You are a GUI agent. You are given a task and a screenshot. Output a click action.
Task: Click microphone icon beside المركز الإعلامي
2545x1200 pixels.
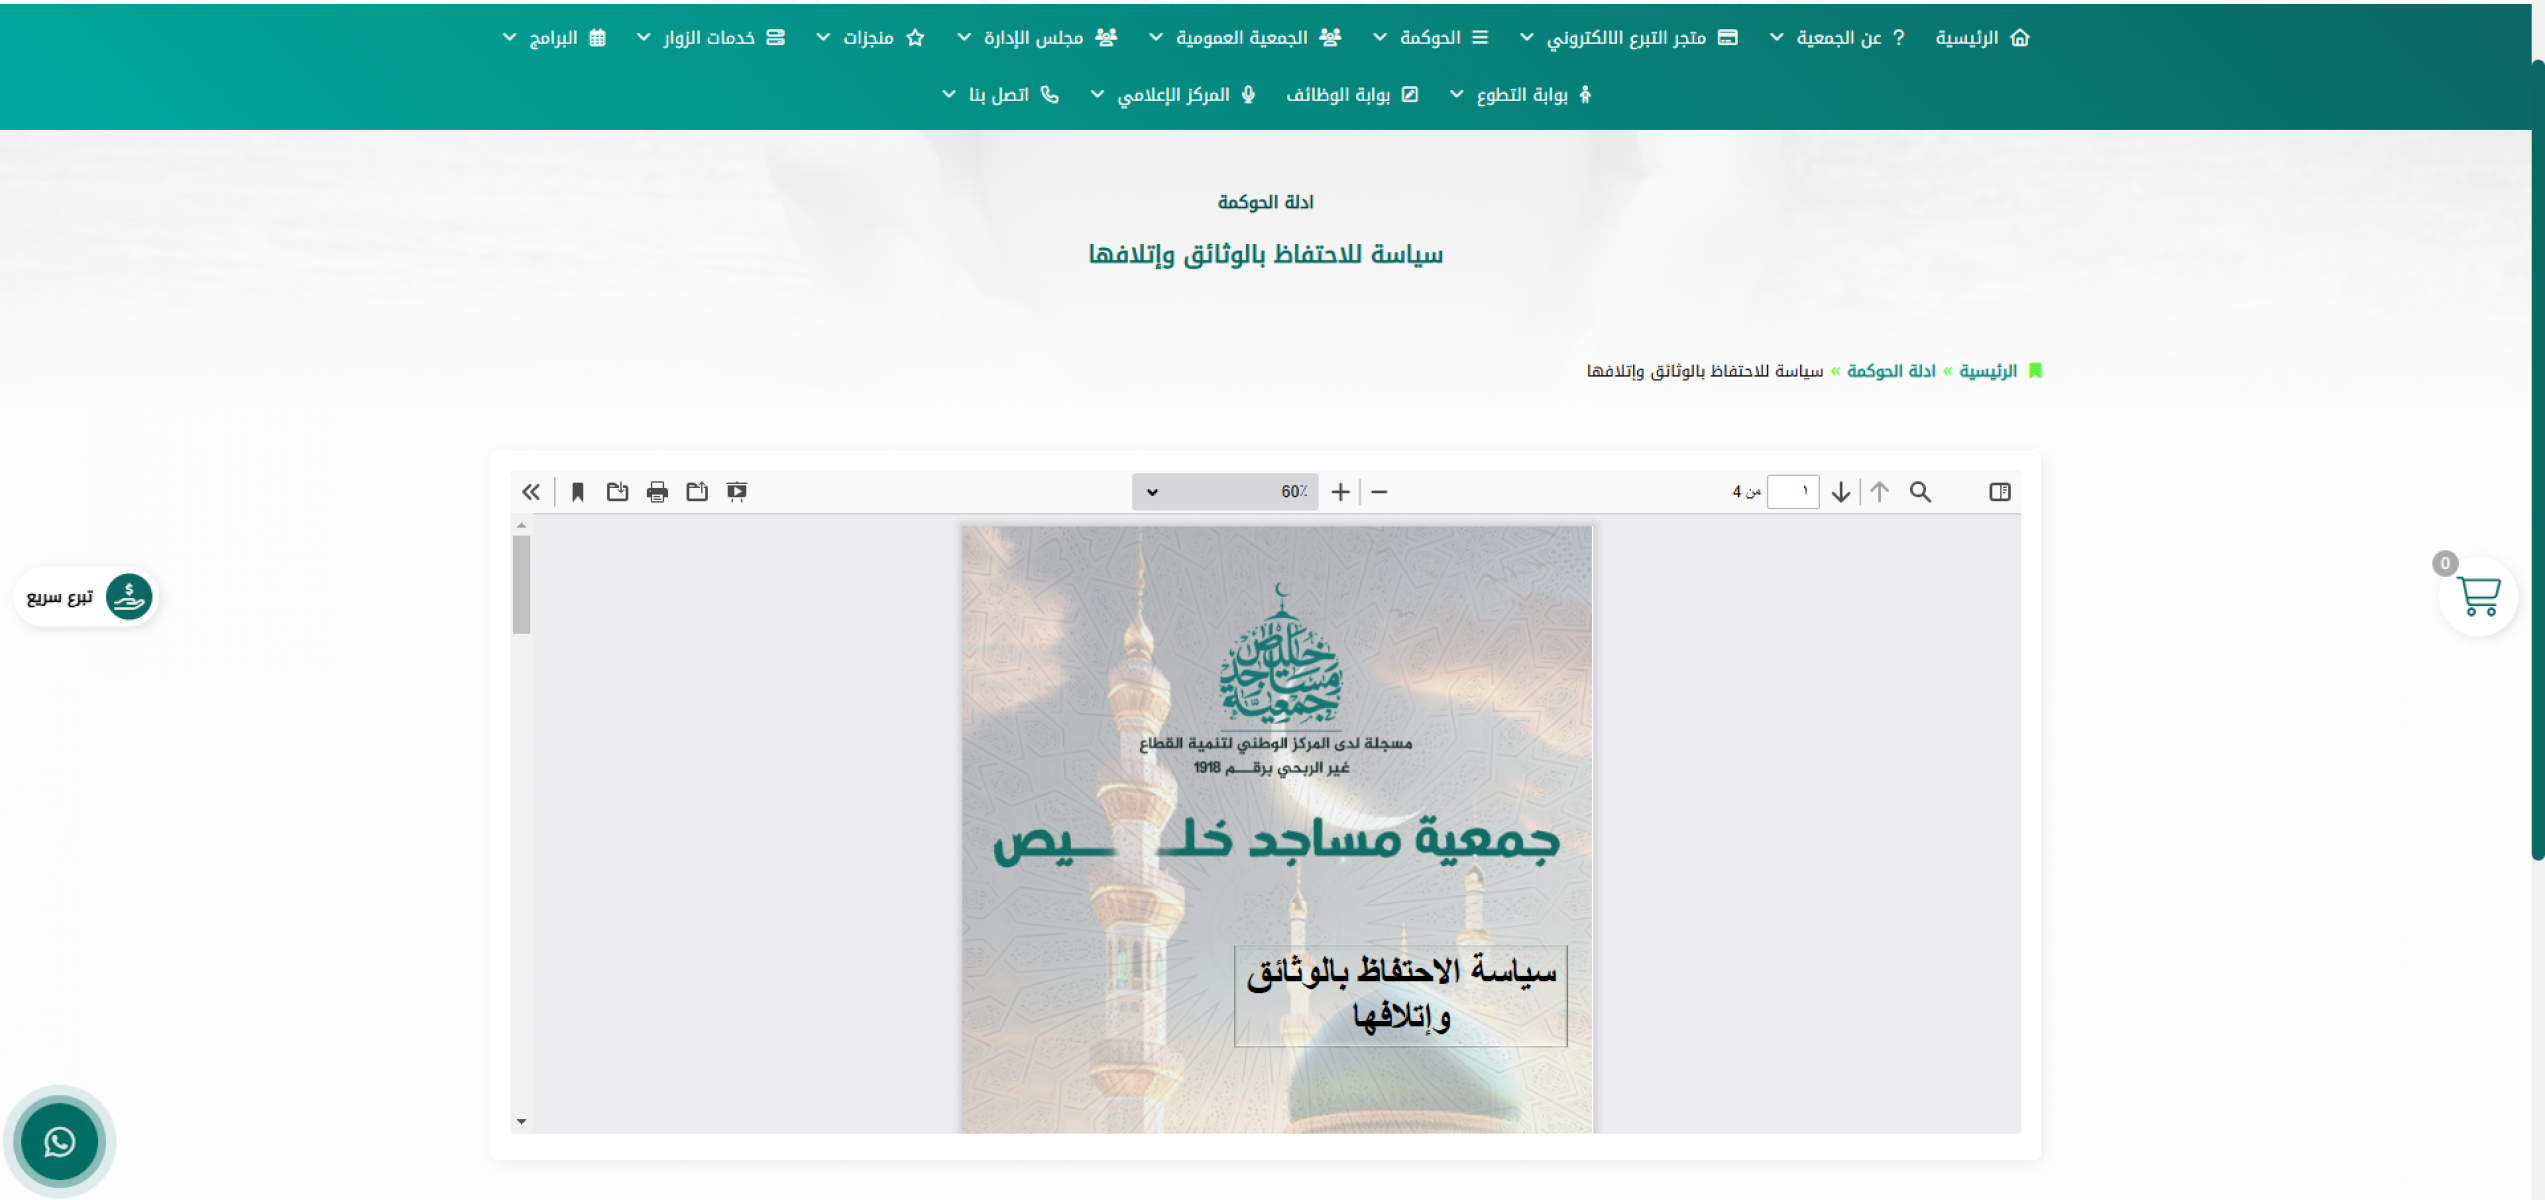point(1248,95)
